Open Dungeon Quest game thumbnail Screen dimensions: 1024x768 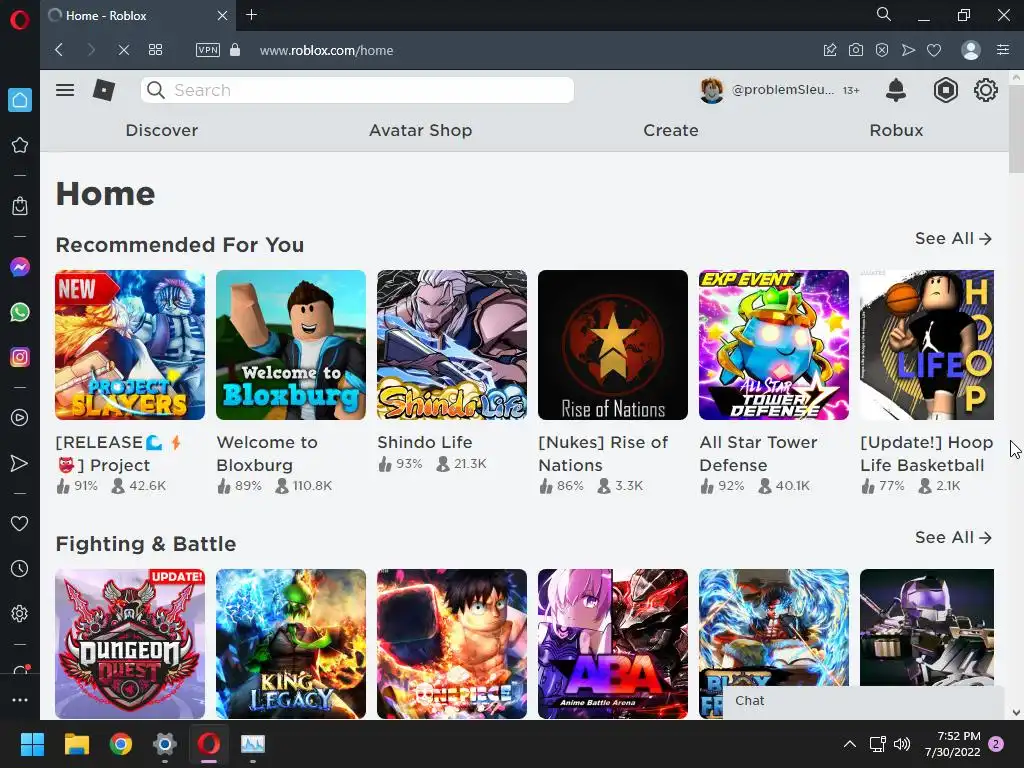[x=130, y=644]
